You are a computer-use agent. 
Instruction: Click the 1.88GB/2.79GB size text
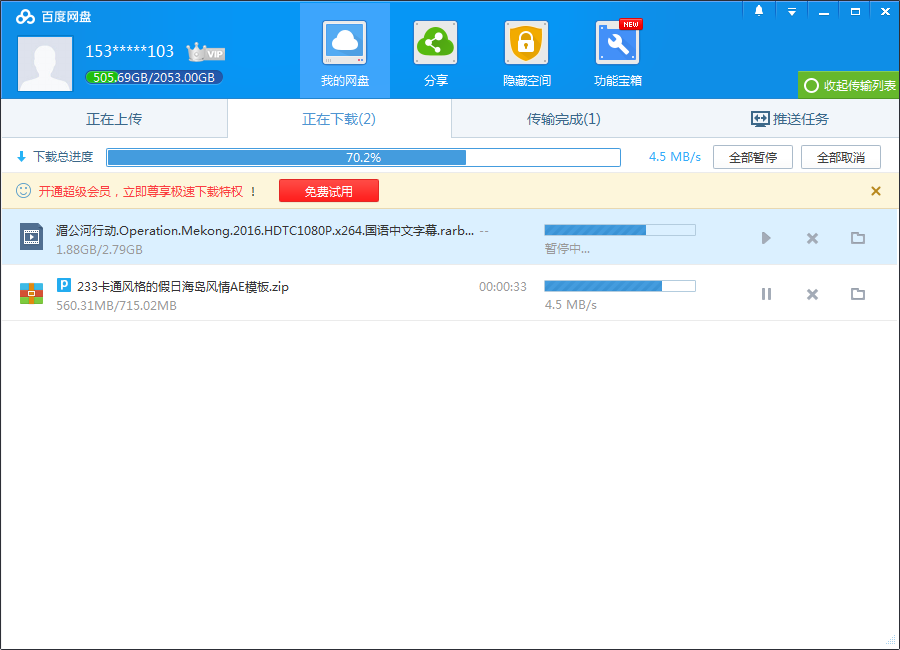point(99,250)
